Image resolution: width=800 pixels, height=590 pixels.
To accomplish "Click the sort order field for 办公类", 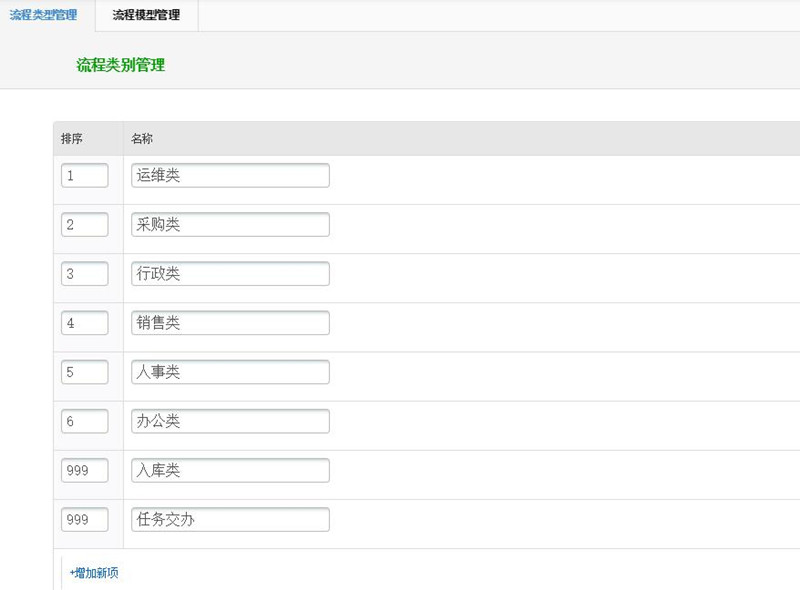I will point(85,420).
